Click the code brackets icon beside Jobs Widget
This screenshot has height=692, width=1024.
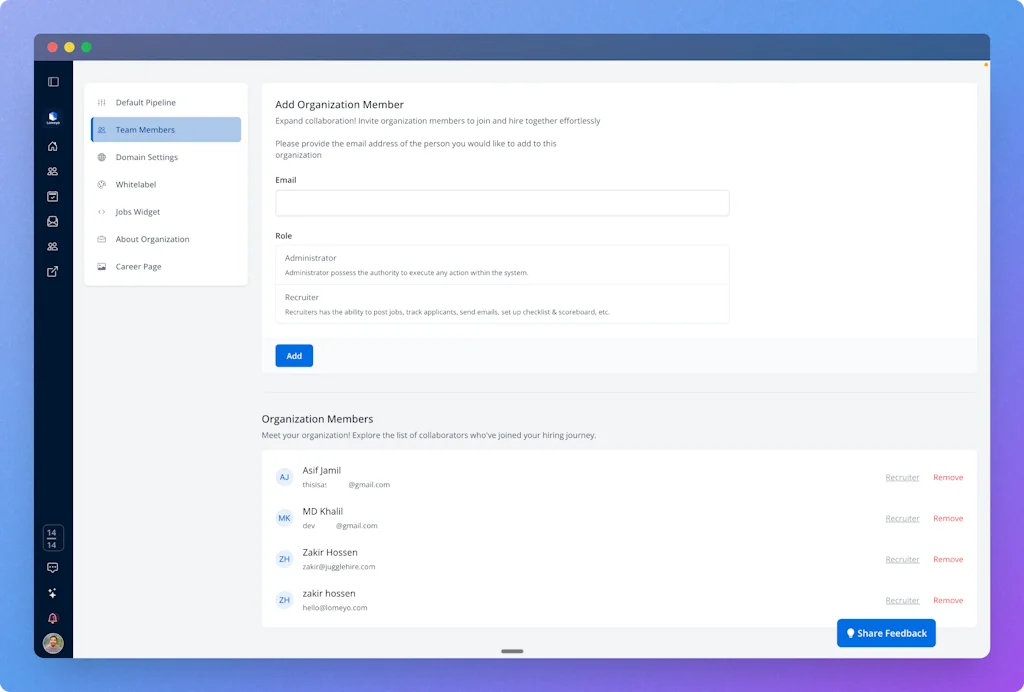tap(101, 212)
